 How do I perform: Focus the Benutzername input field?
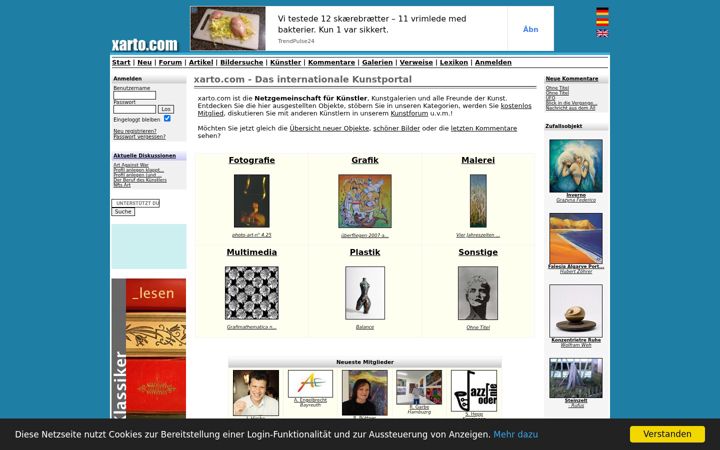(135, 95)
